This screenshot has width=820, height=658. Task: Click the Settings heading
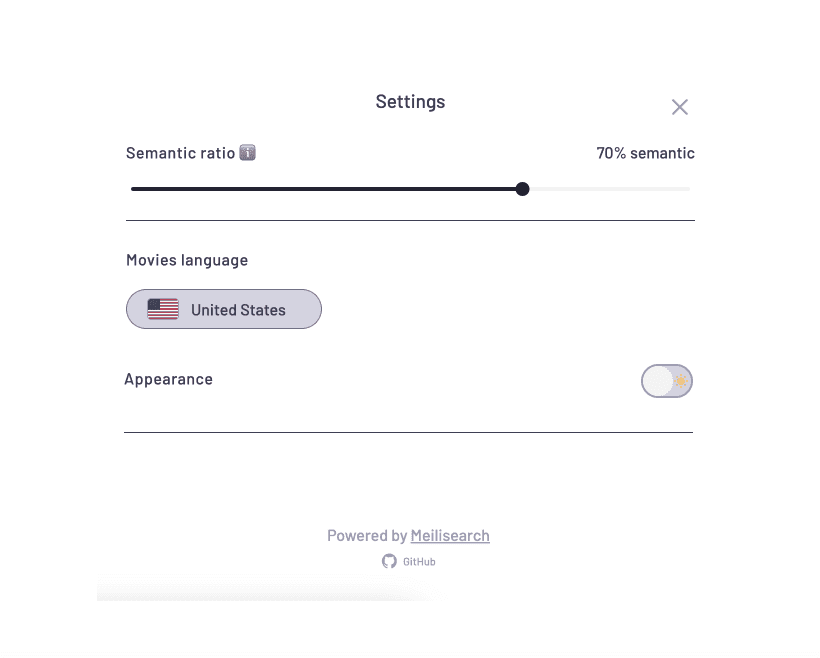[410, 102]
